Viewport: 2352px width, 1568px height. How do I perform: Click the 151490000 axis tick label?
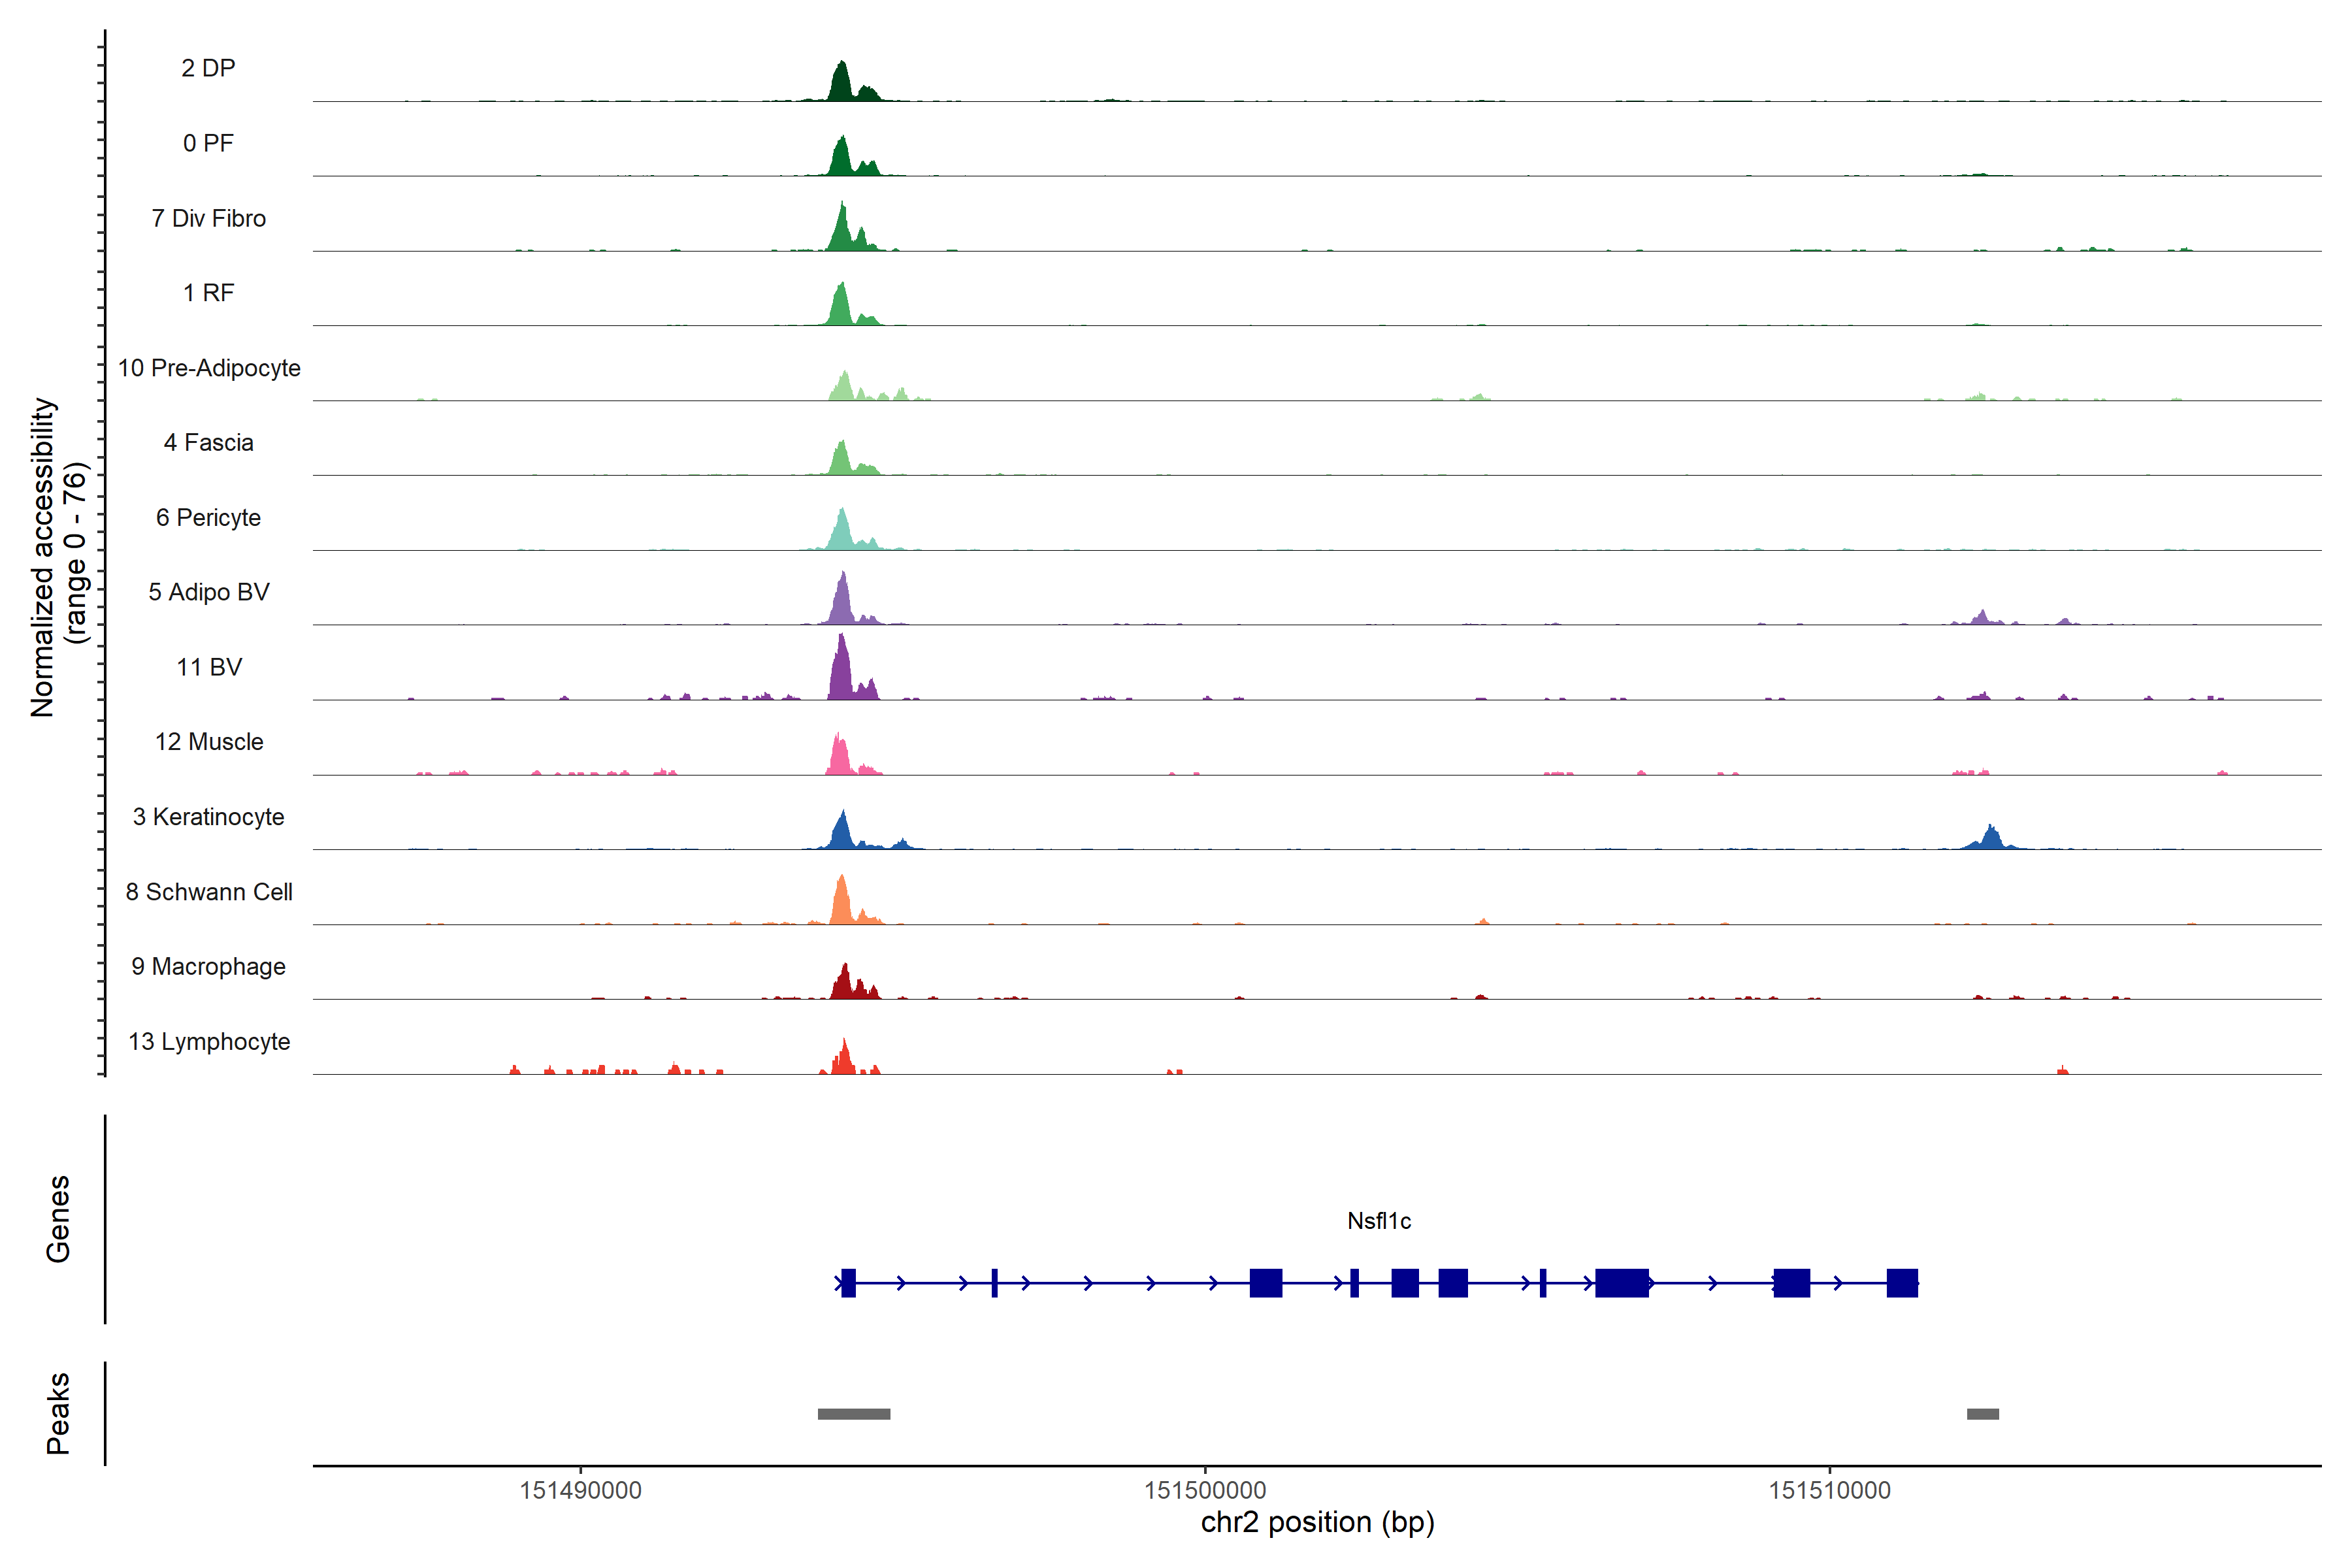pyautogui.click(x=580, y=1491)
